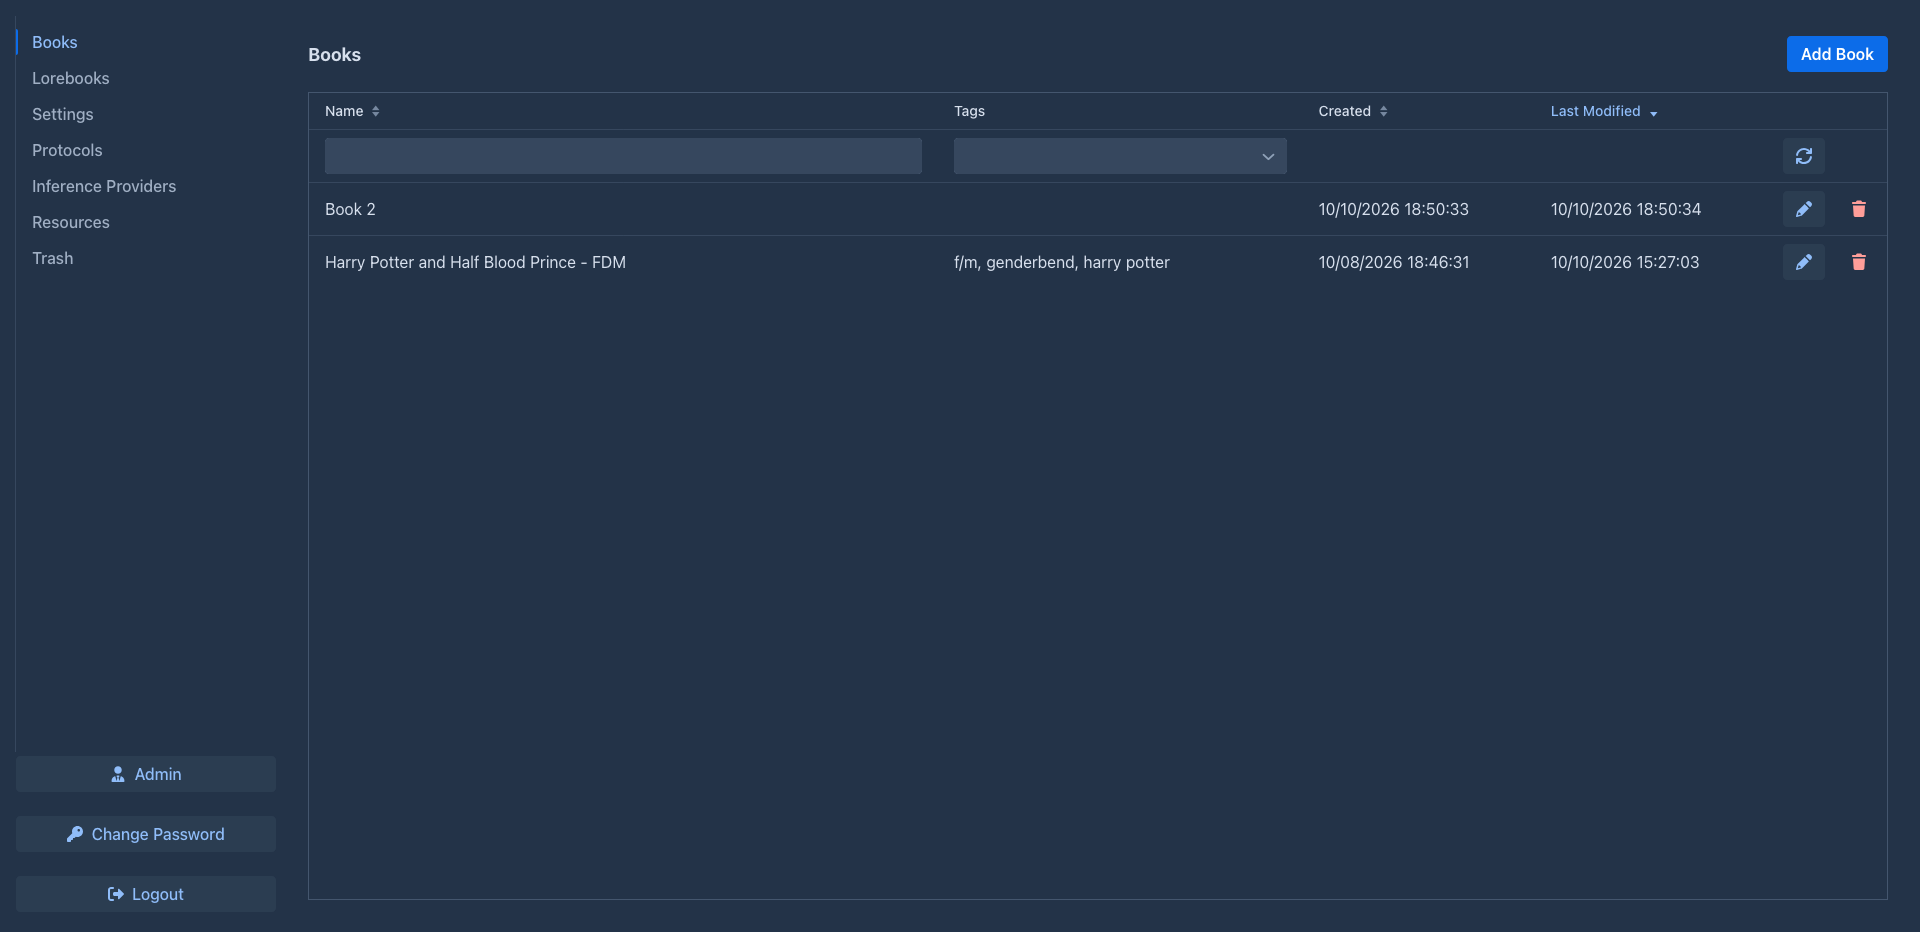Open the Tags filter dropdown
Screen dimensions: 1920x932
(1120, 156)
